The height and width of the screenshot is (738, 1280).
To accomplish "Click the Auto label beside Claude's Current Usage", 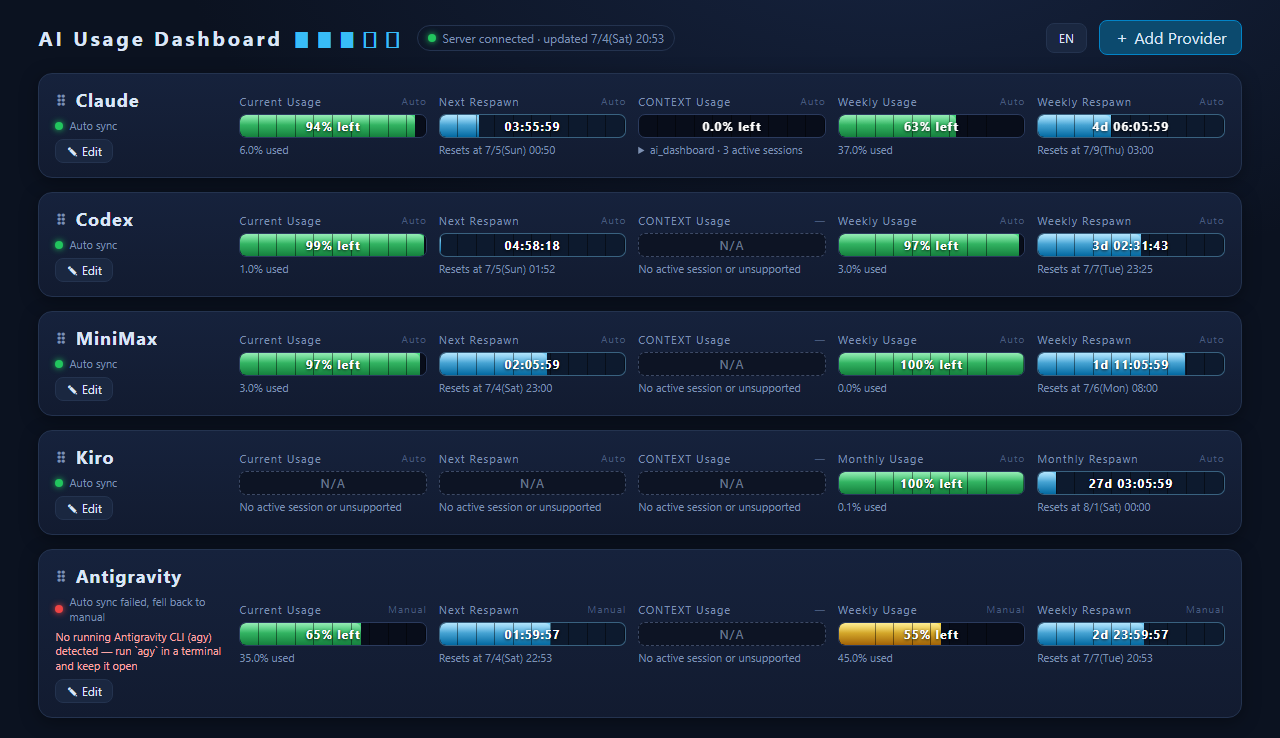I will point(414,102).
